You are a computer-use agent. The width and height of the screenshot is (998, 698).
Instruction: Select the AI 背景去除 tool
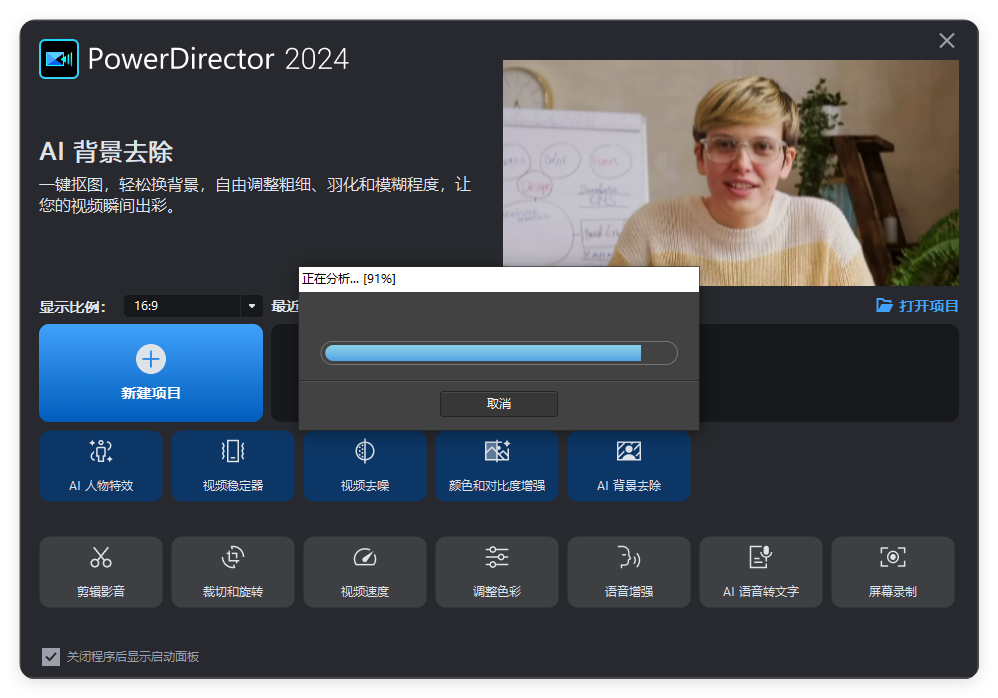click(x=628, y=466)
